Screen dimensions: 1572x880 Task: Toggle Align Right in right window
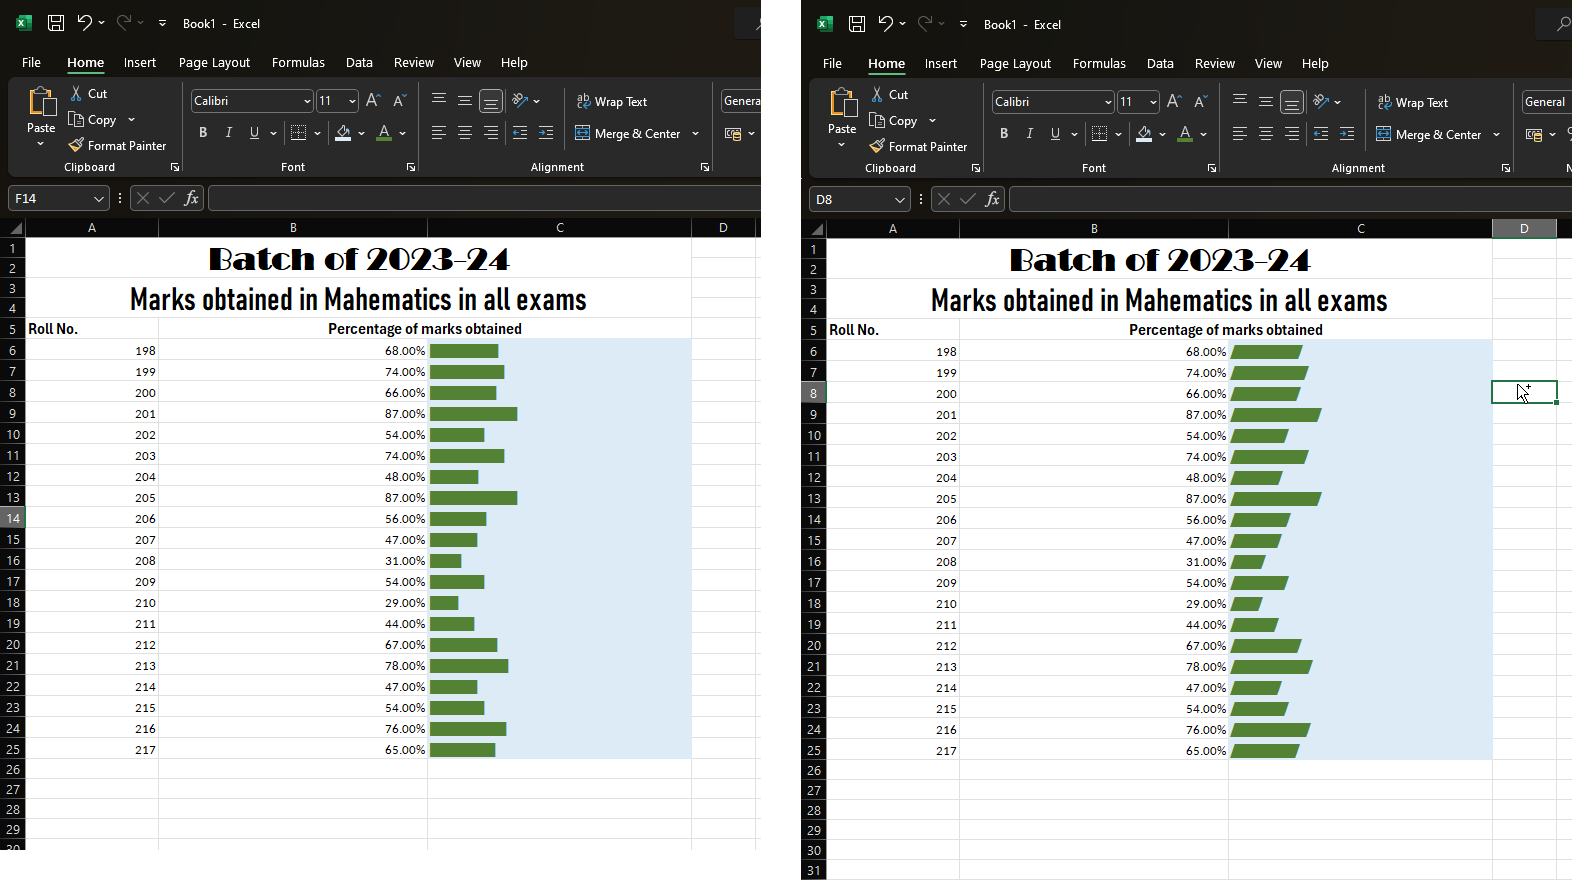tap(1292, 133)
